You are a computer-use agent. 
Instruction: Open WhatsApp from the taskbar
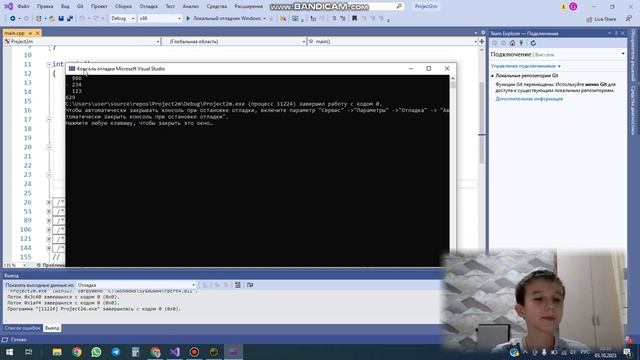(96, 352)
